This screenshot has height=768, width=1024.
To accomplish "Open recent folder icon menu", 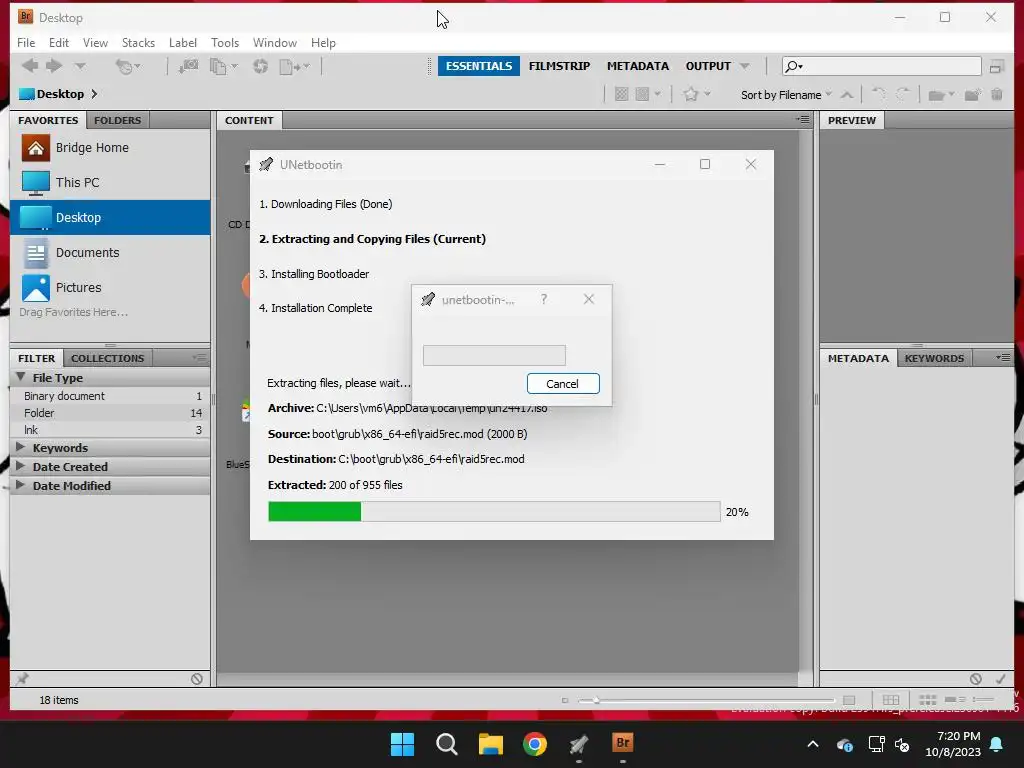I will click(x=941, y=95).
